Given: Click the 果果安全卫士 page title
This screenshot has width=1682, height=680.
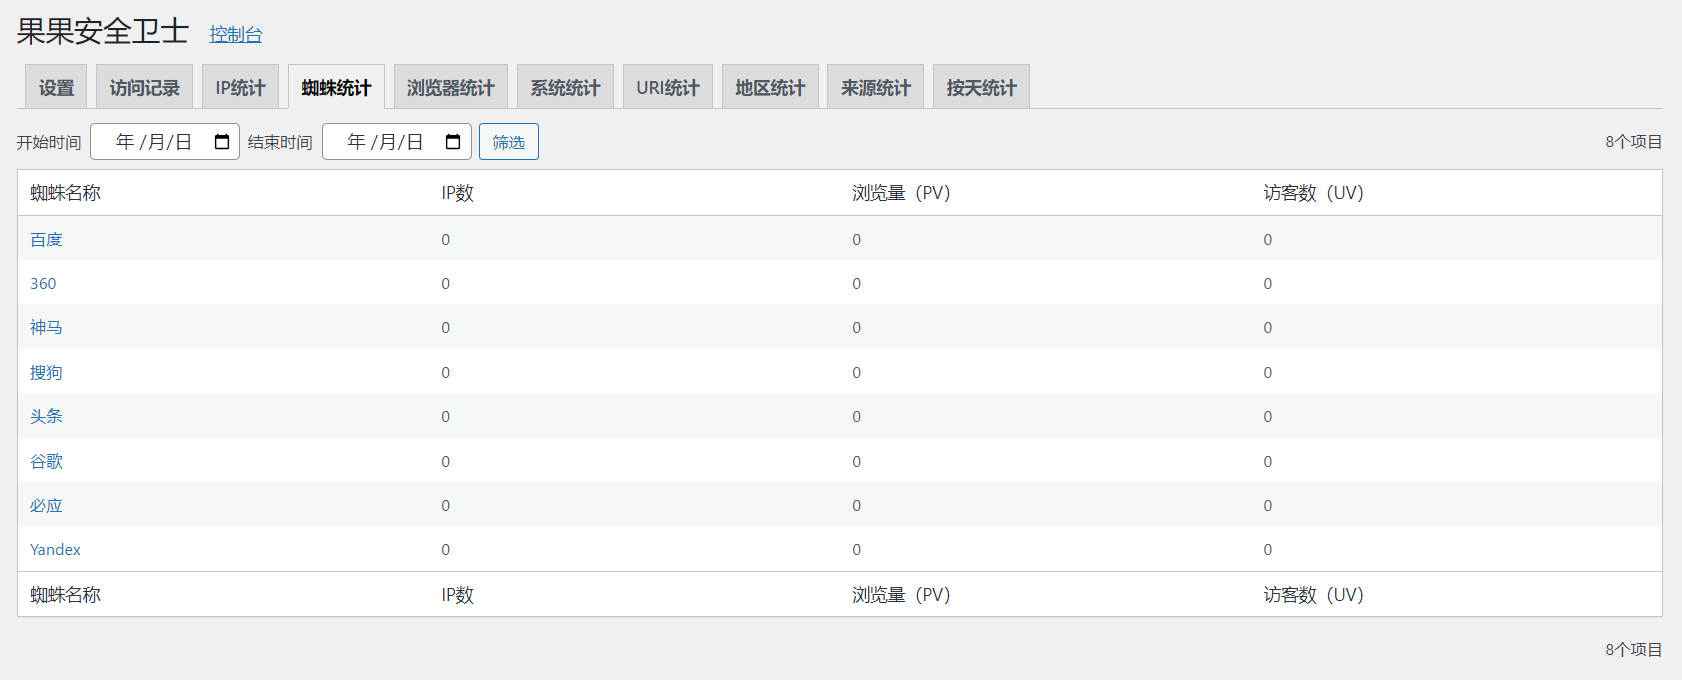Looking at the screenshot, I should pyautogui.click(x=102, y=31).
